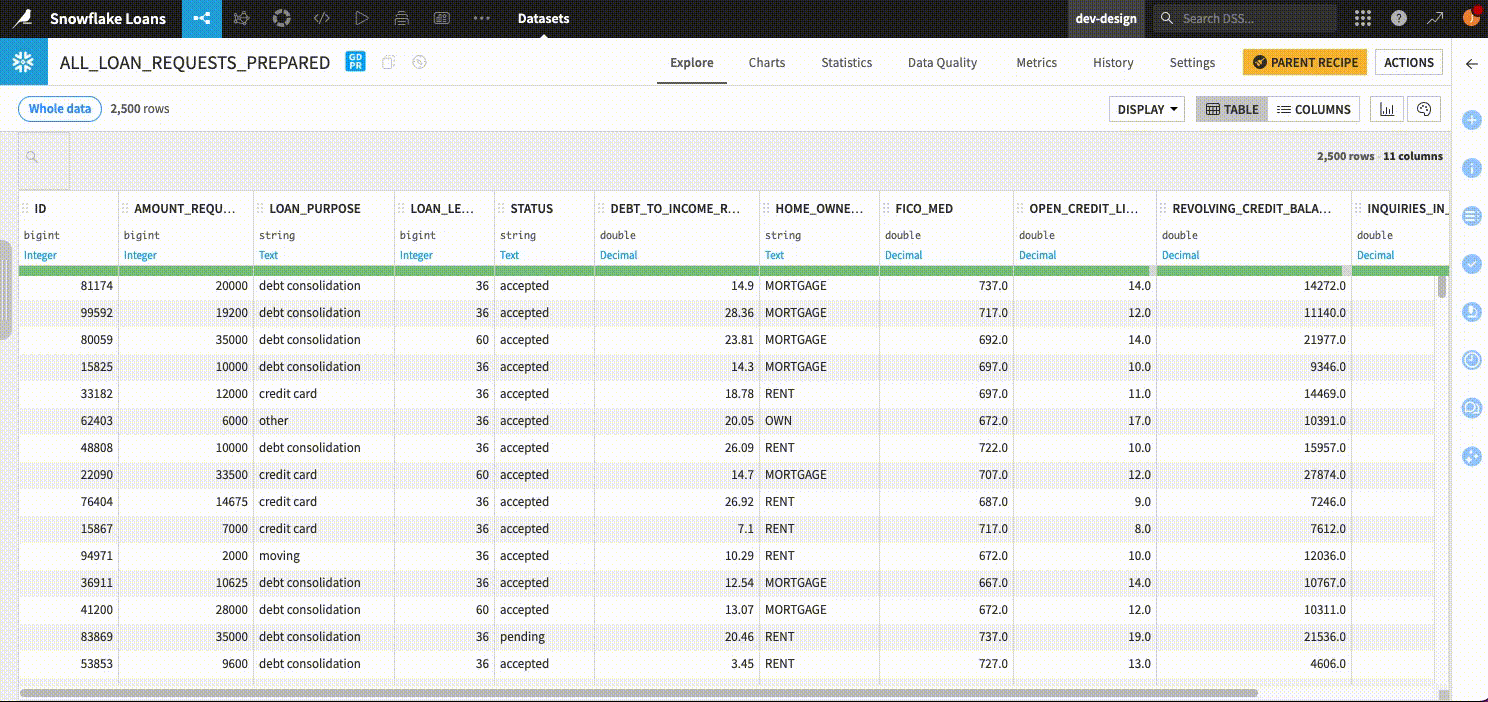Click the Whole data sample button
The height and width of the screenshot is (702, 1488).
click(x=60, y=109)
